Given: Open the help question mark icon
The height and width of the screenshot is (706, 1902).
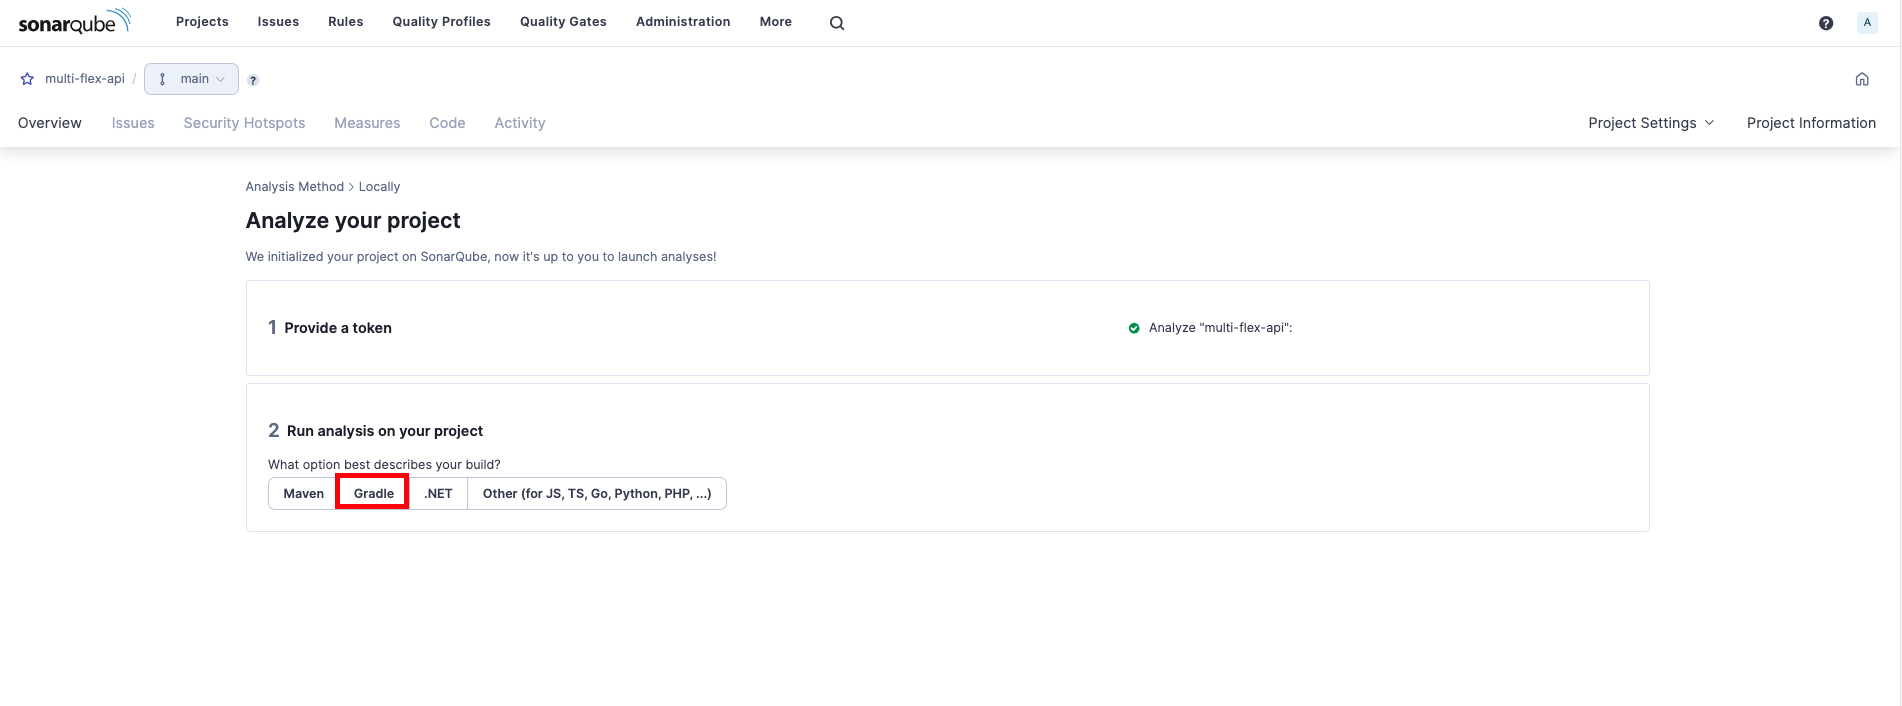Looking at the screenshot, I should click(1826, 23).
